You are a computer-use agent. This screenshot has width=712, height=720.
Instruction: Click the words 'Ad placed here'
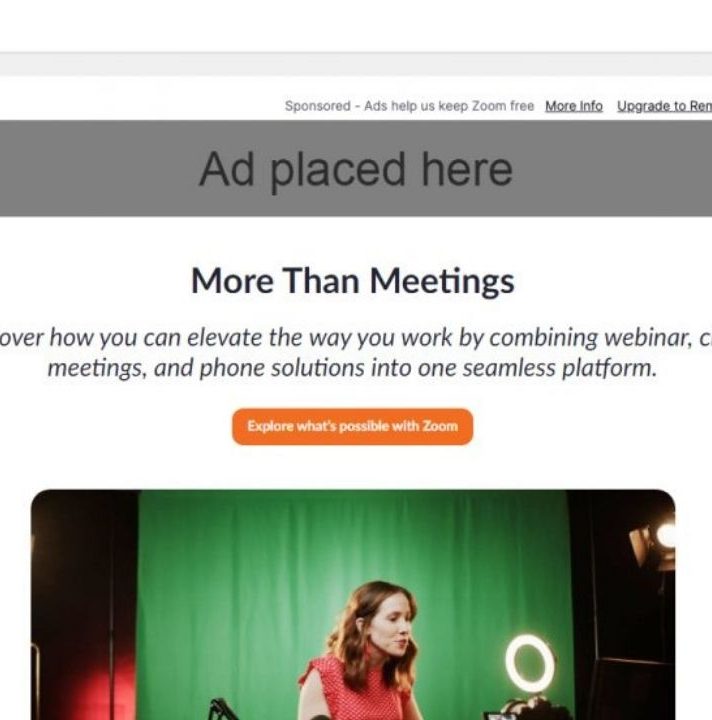(356, 169)
